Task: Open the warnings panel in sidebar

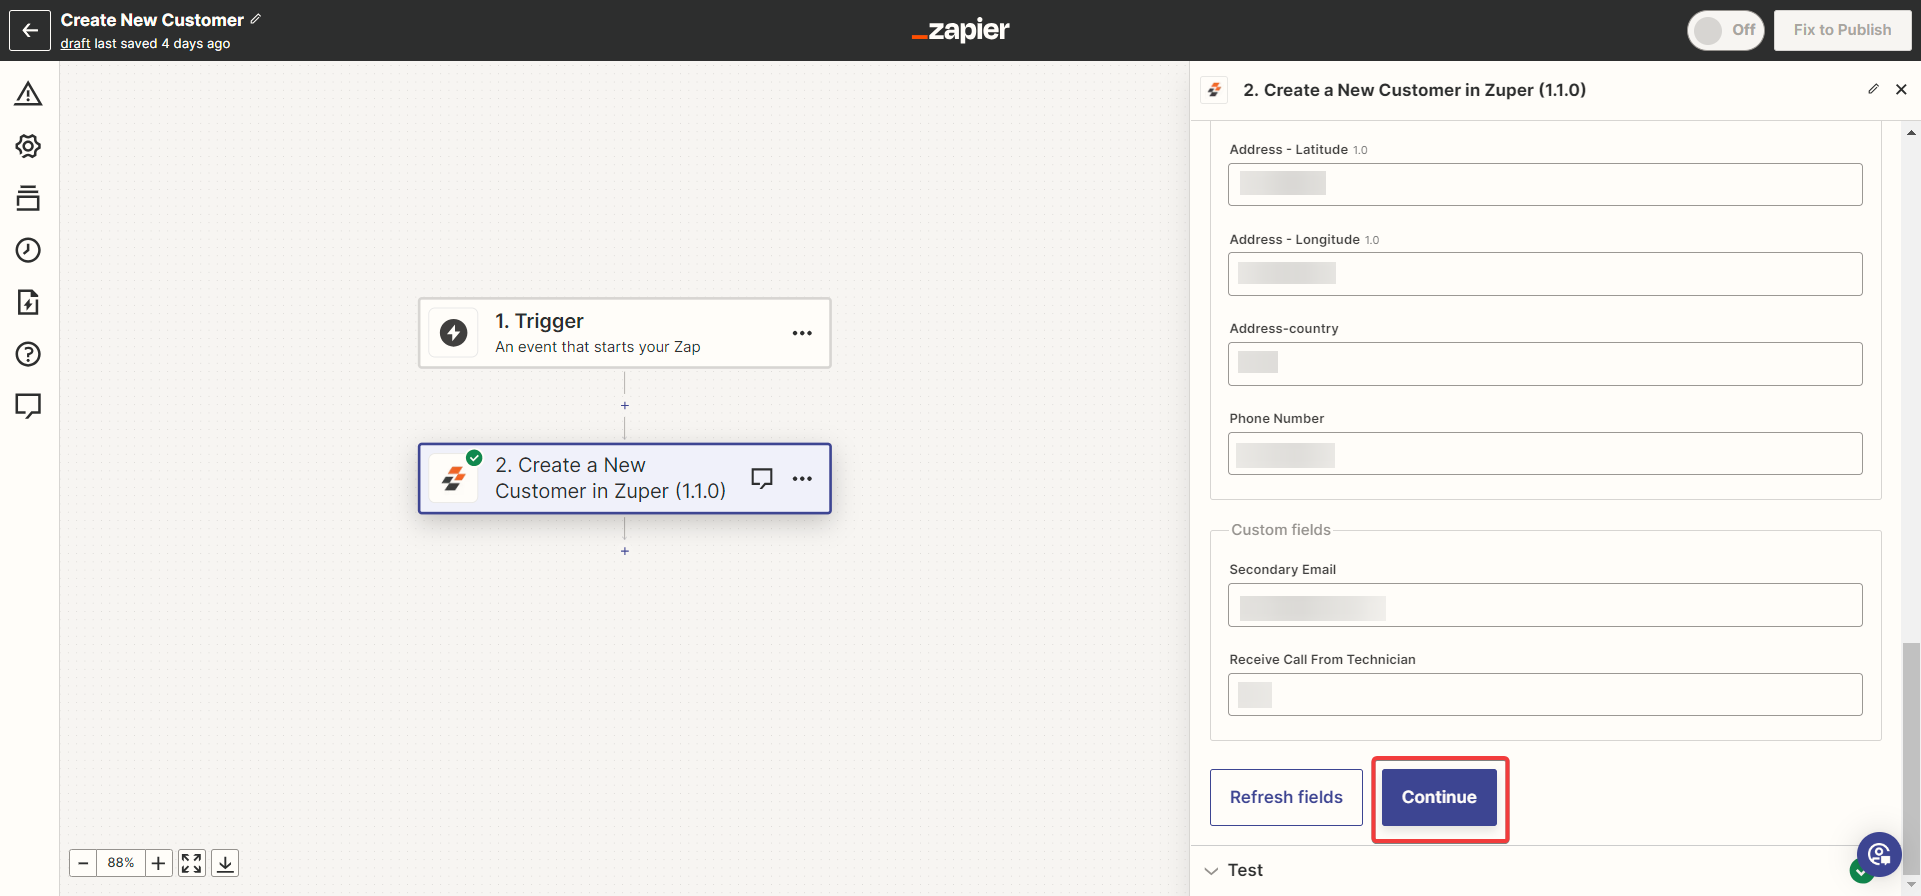Action: [x=28, y=94]
